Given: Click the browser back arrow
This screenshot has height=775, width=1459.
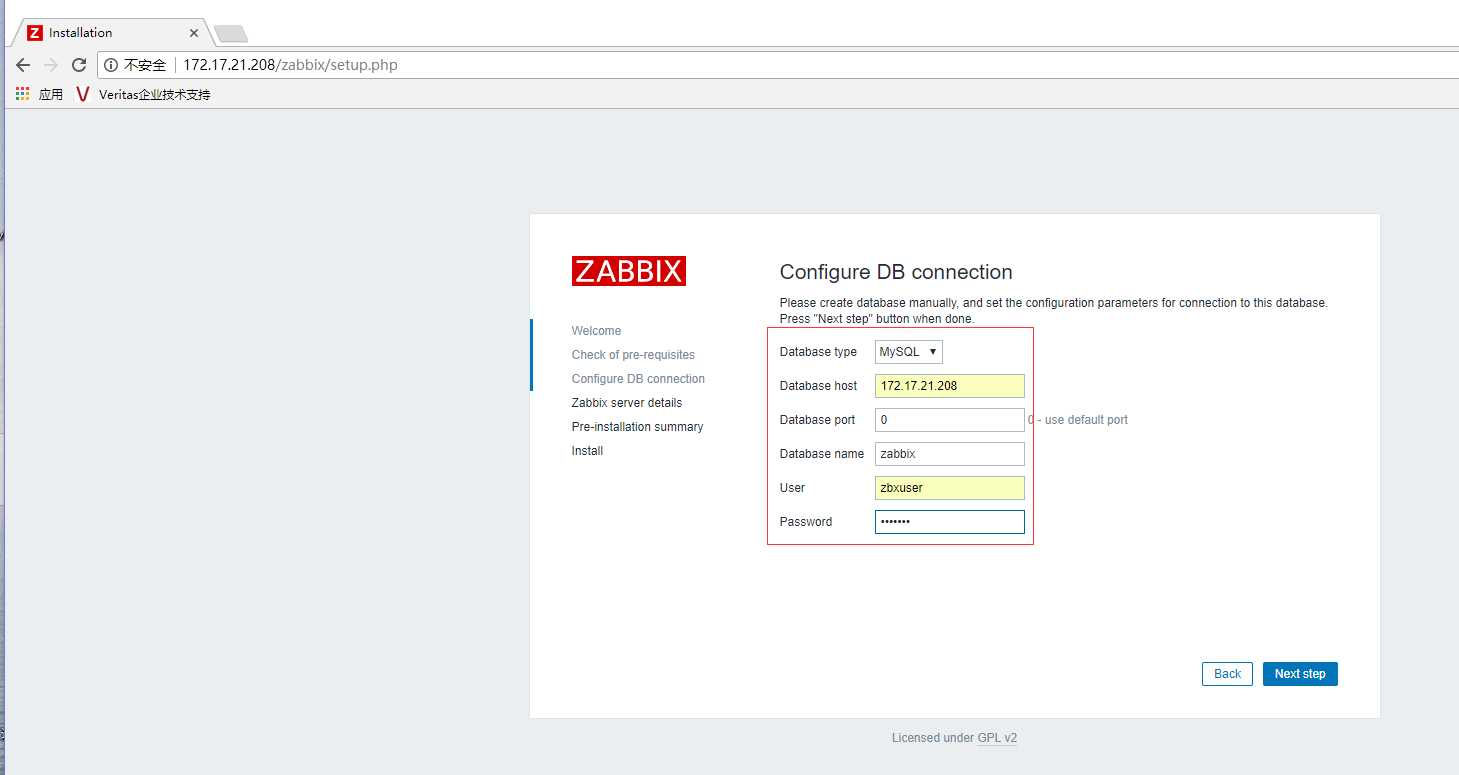Looking at the screenshot, I should point(23,65).
